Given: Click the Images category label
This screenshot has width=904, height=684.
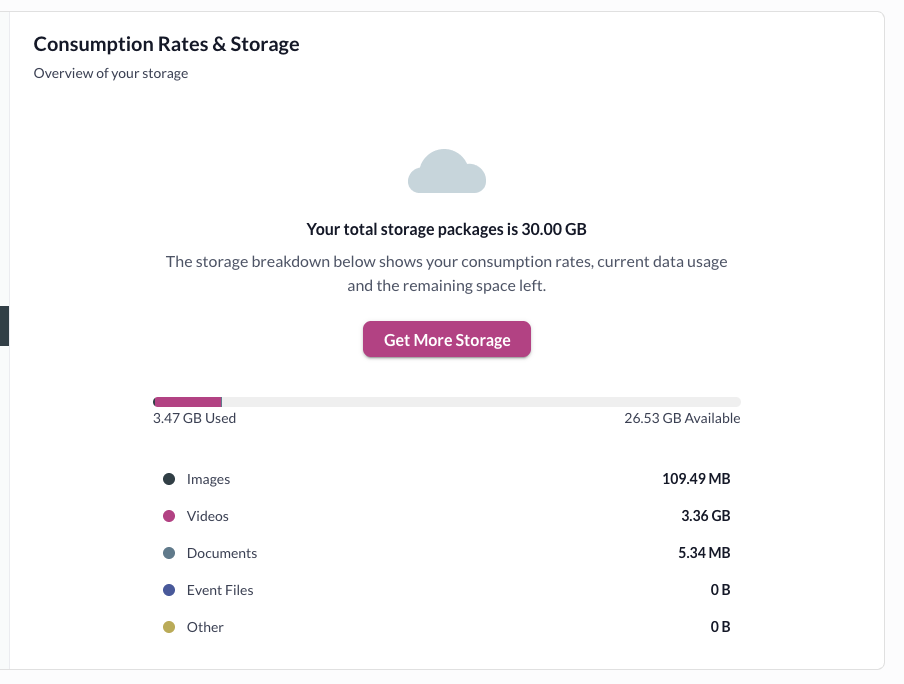Looking at the screenshot, I should point(208,480).
